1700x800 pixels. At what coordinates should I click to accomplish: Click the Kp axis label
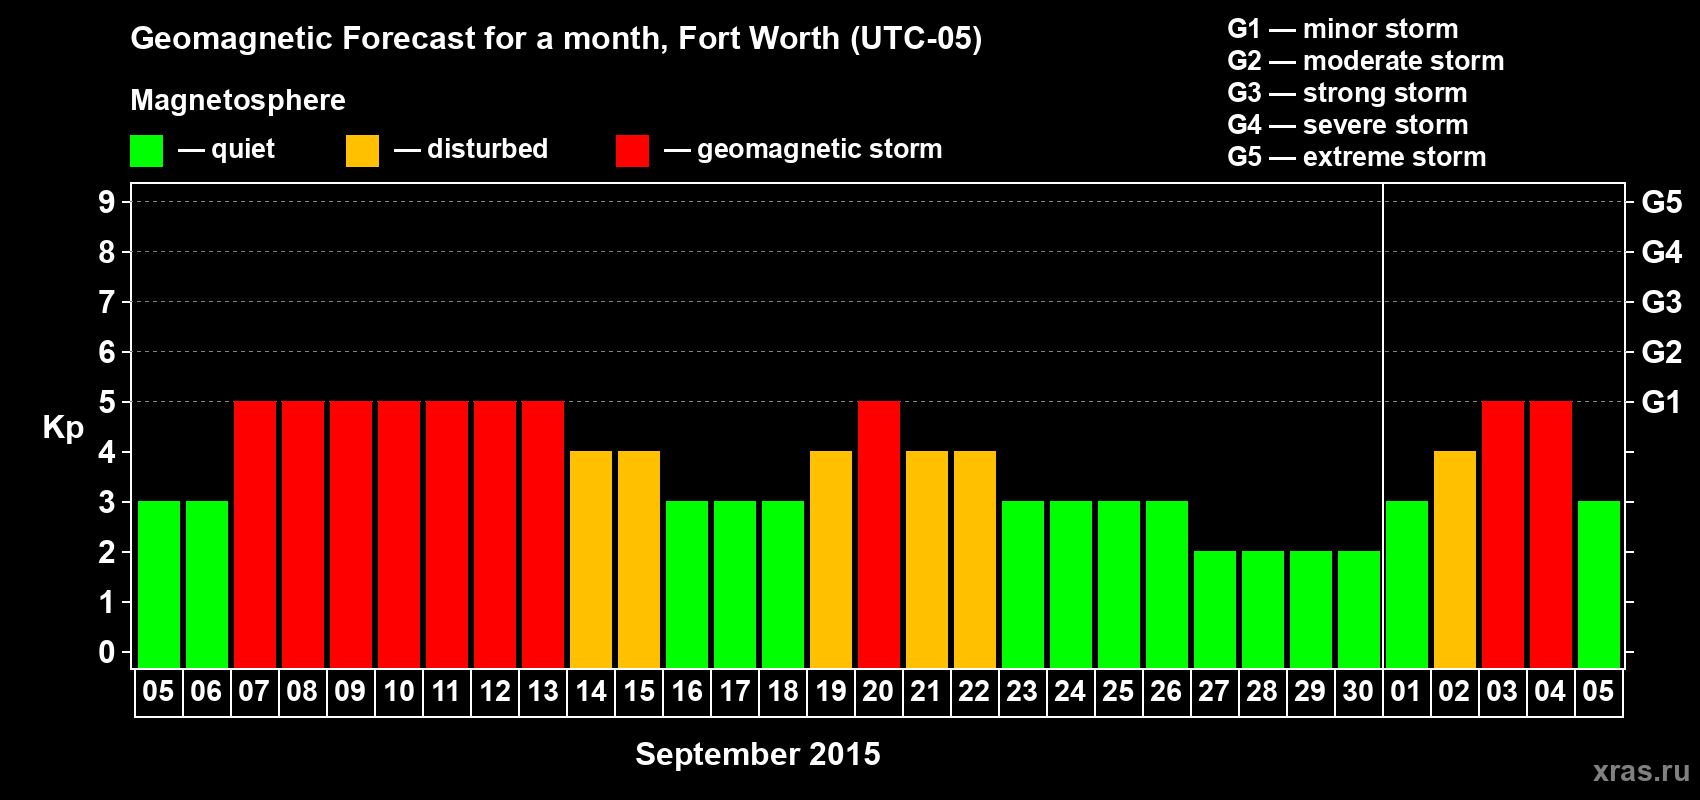click(x=63, y=428)
